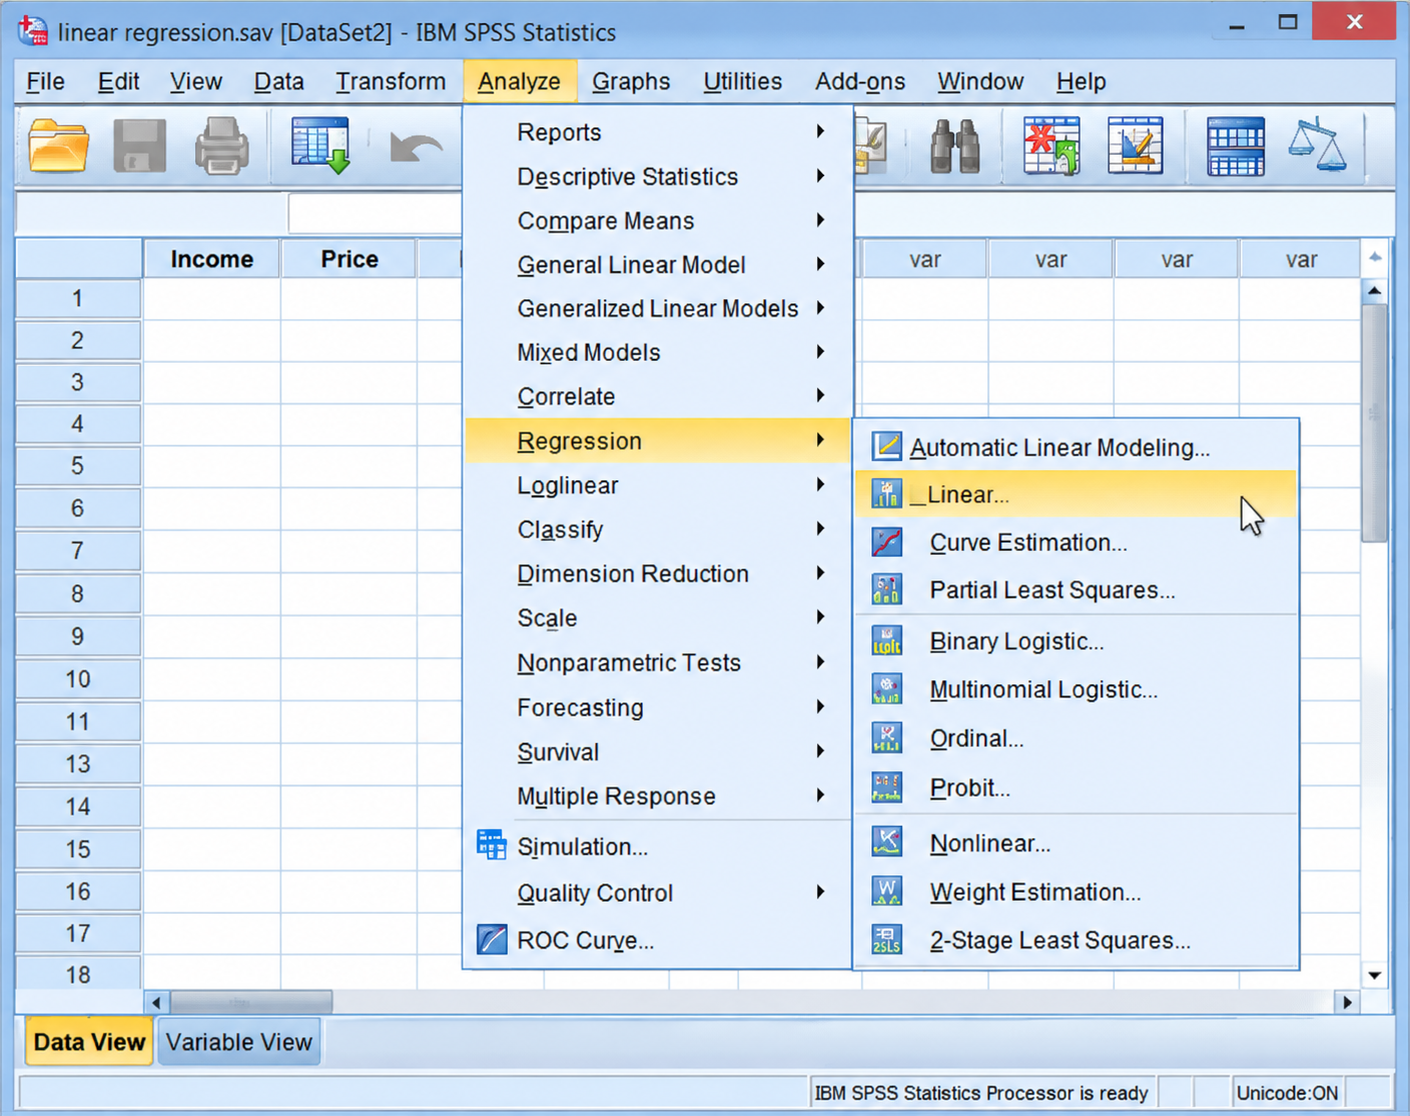Open the Survival menu entry
The width and height of the screenshot is (1410, 1116).
pyautogui.click(x=657, y=751)
